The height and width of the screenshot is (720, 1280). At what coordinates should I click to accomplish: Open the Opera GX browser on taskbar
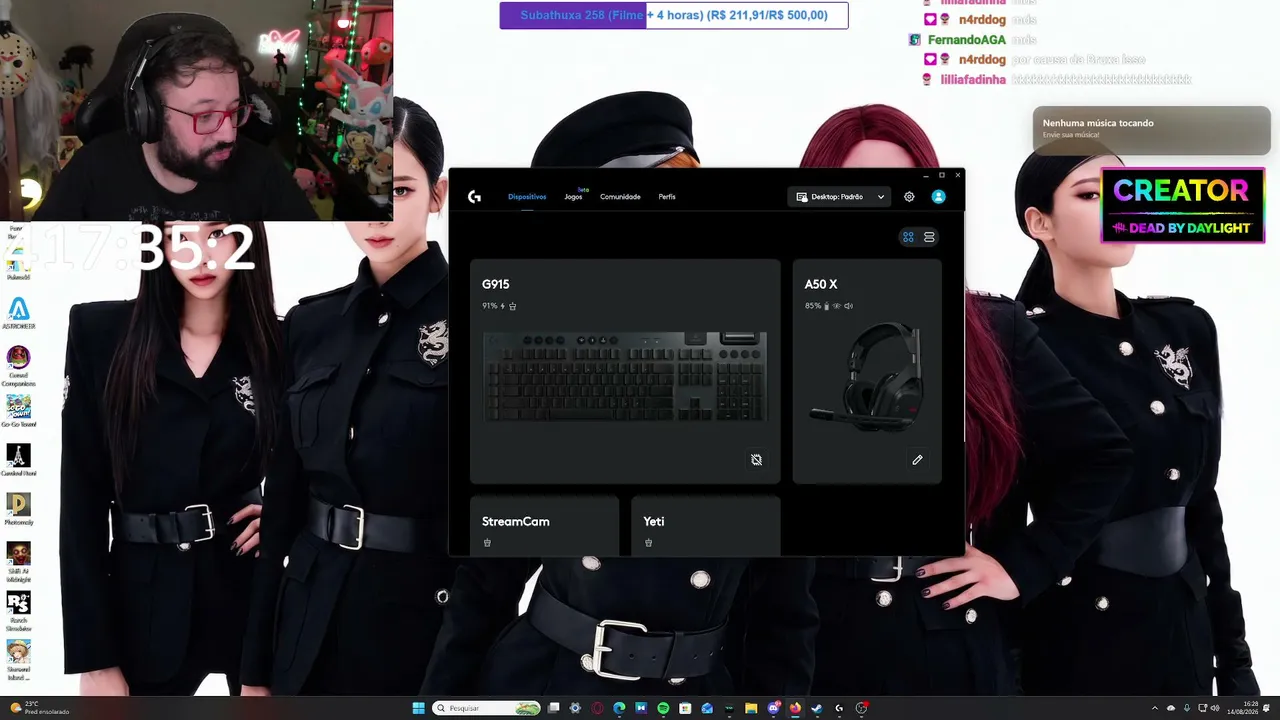[x=597, y=708]
